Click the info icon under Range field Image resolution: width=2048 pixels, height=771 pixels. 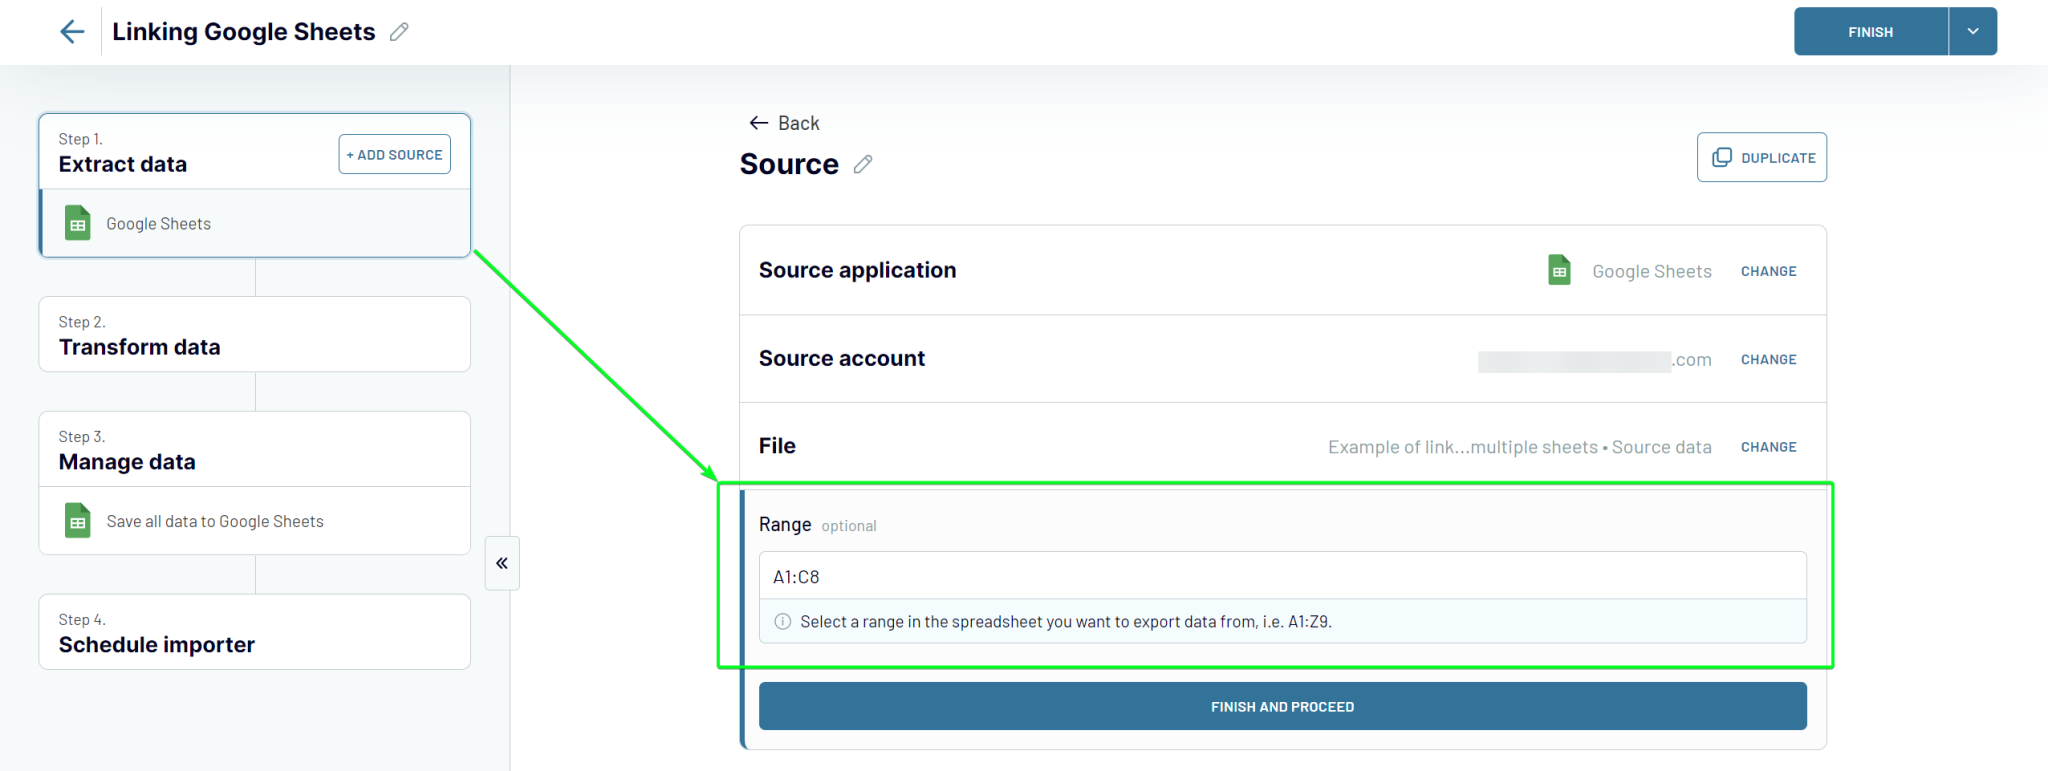[x=783, y=621]
